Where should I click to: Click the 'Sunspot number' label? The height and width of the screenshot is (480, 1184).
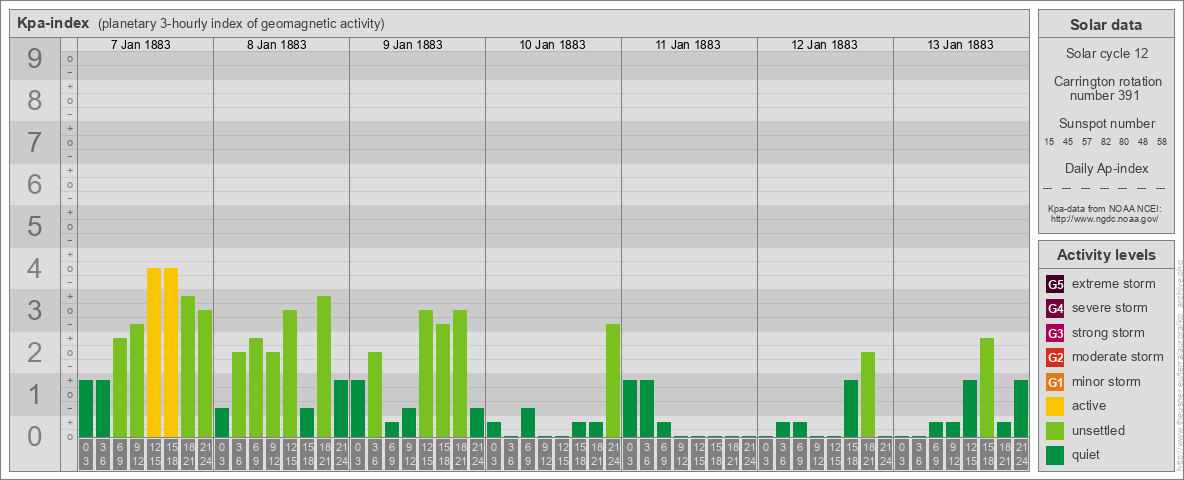click(x=1107, y=124)
